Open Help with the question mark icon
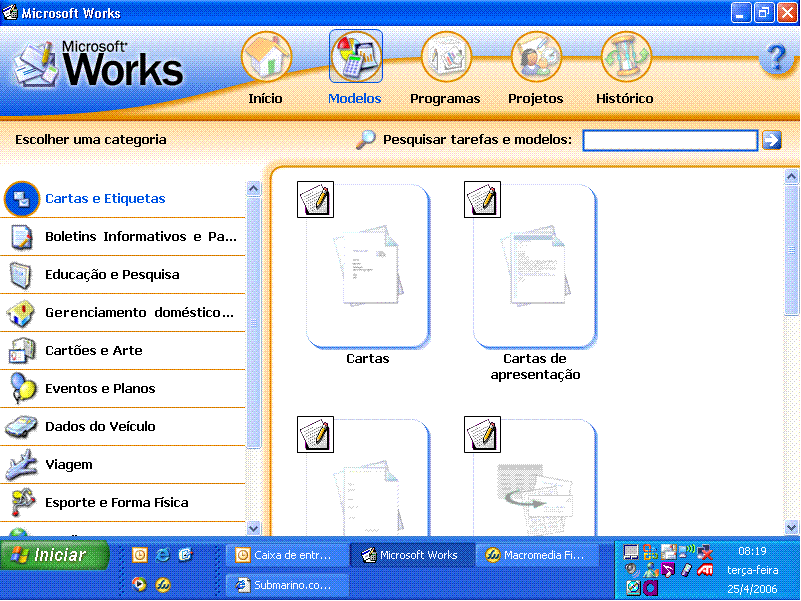 (776, 58)
